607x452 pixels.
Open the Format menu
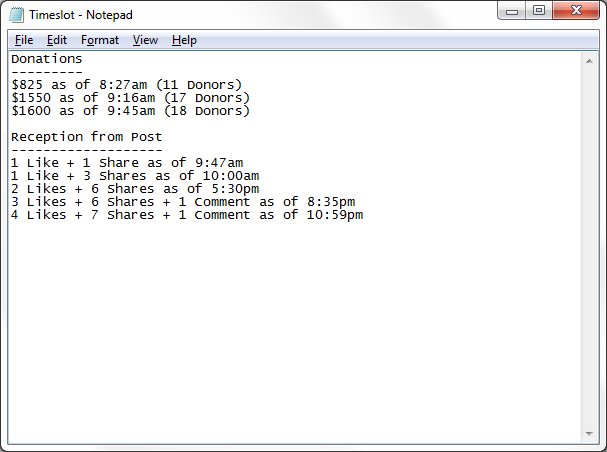(100, 40)
